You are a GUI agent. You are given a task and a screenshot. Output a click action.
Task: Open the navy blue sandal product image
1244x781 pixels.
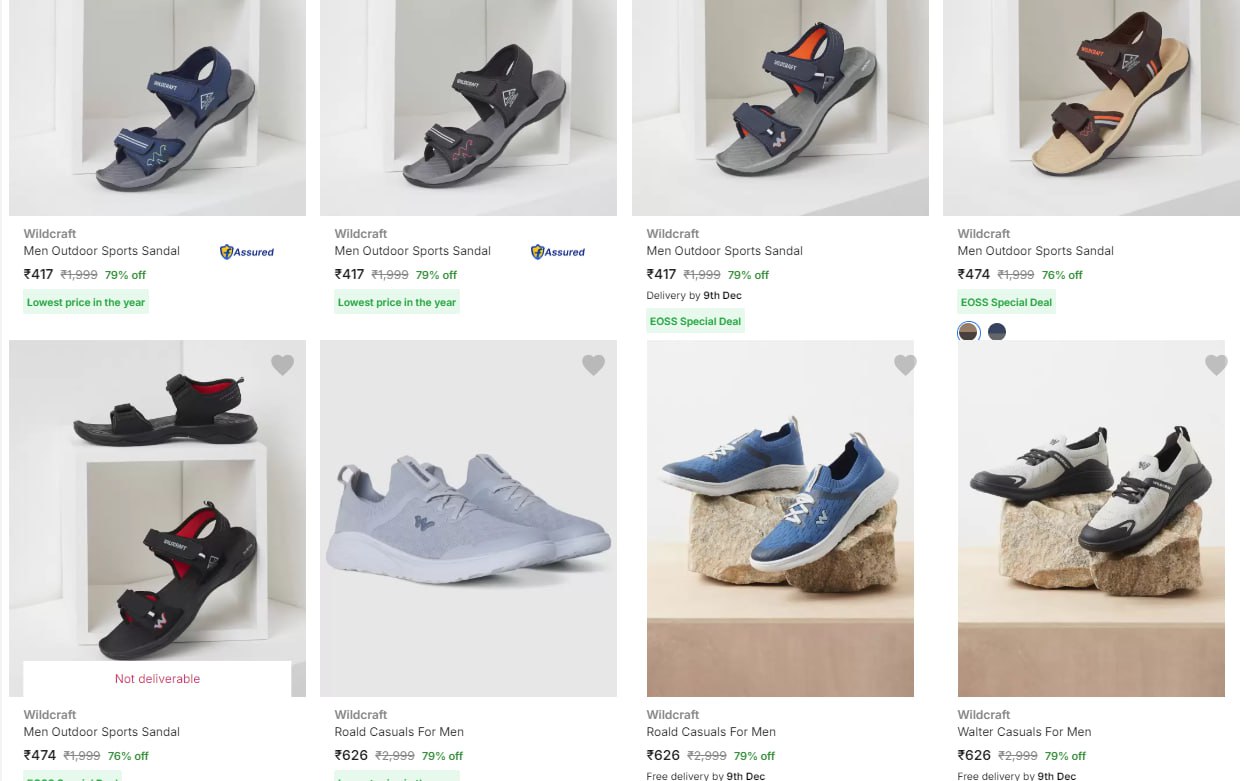(x=157, y=107)
